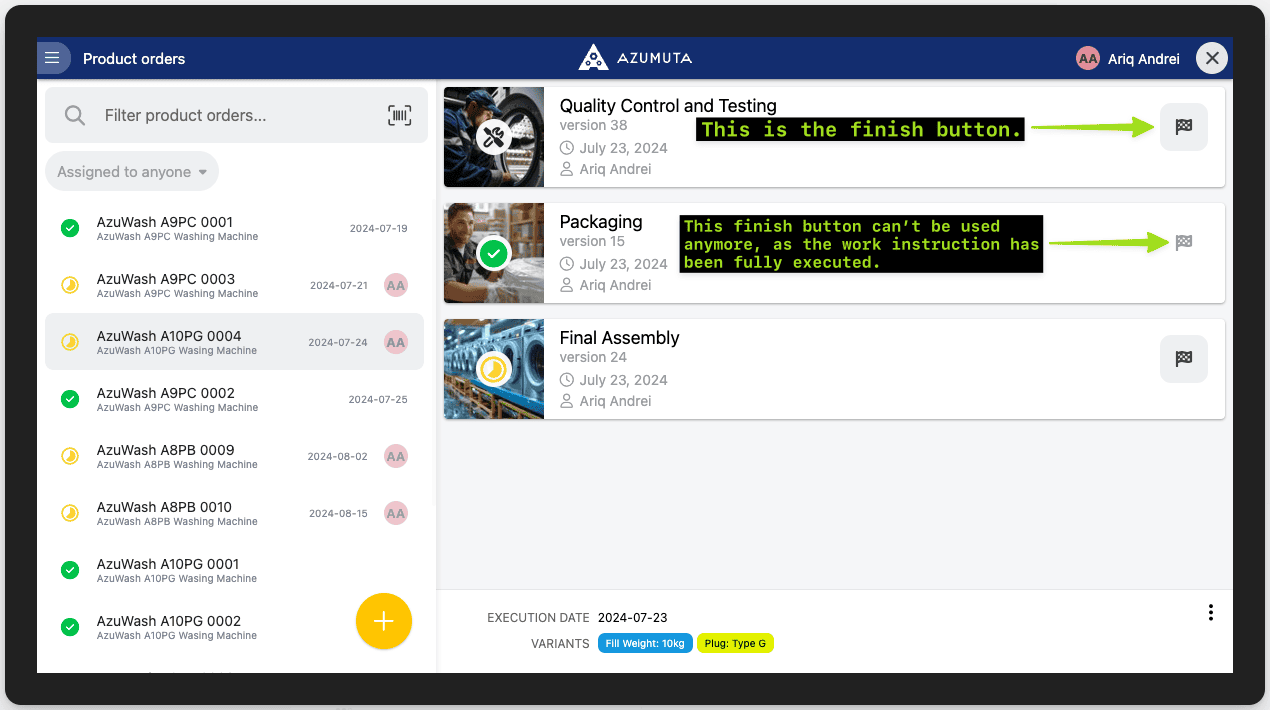Open the hamburger navigation menu

53,58
